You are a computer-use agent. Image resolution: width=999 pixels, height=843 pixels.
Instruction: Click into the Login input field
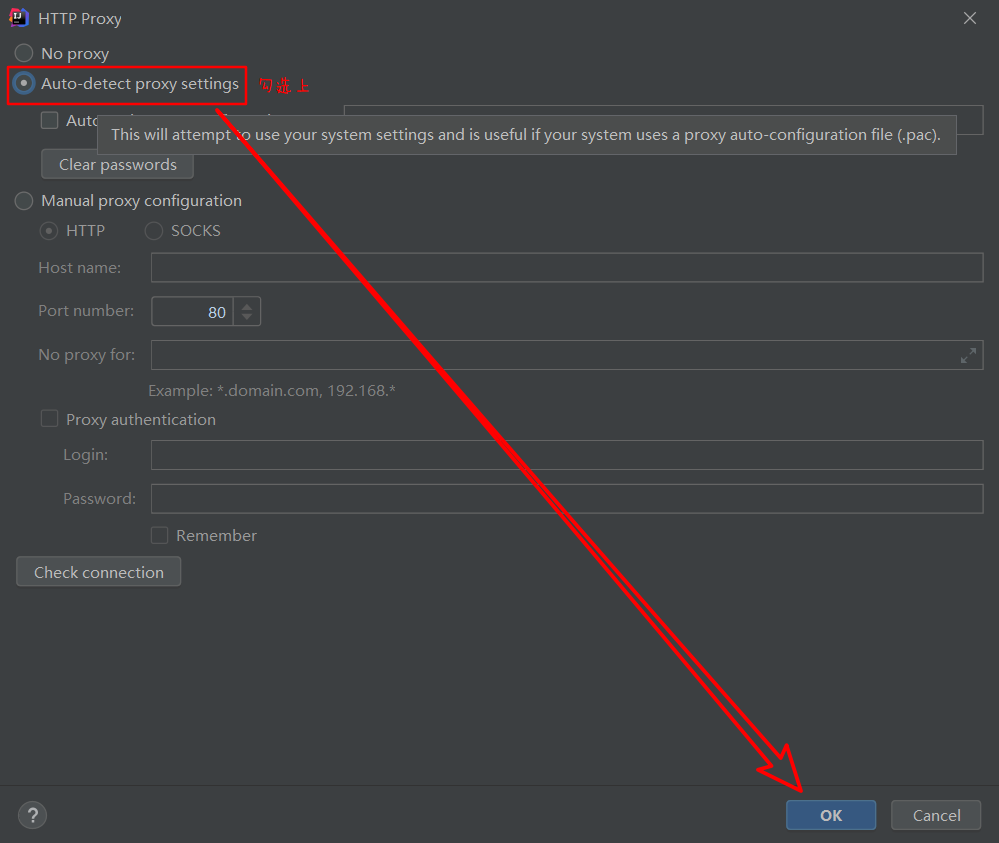coord(567,455)
